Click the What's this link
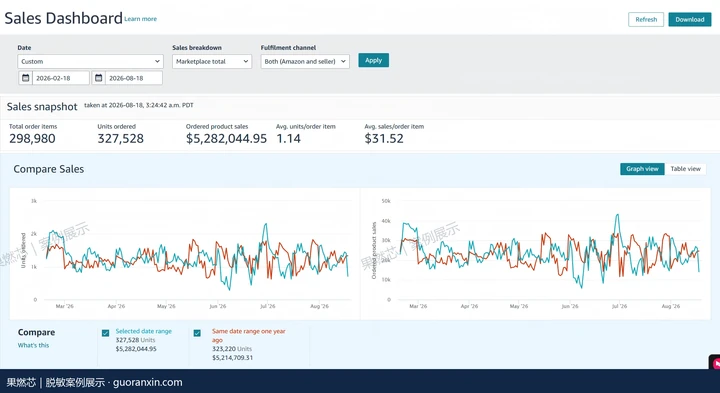This screenshot has width=720, height=393. click(34, 345)
